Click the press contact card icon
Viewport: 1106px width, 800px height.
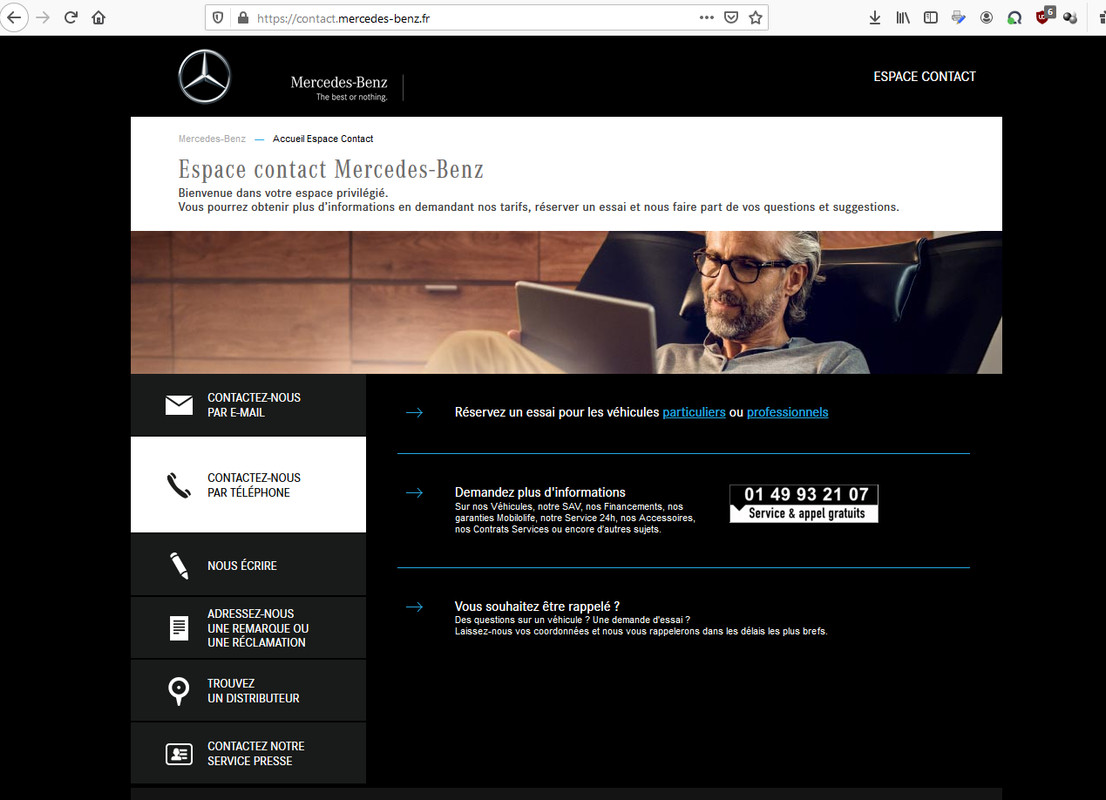(x=179, y=754)
